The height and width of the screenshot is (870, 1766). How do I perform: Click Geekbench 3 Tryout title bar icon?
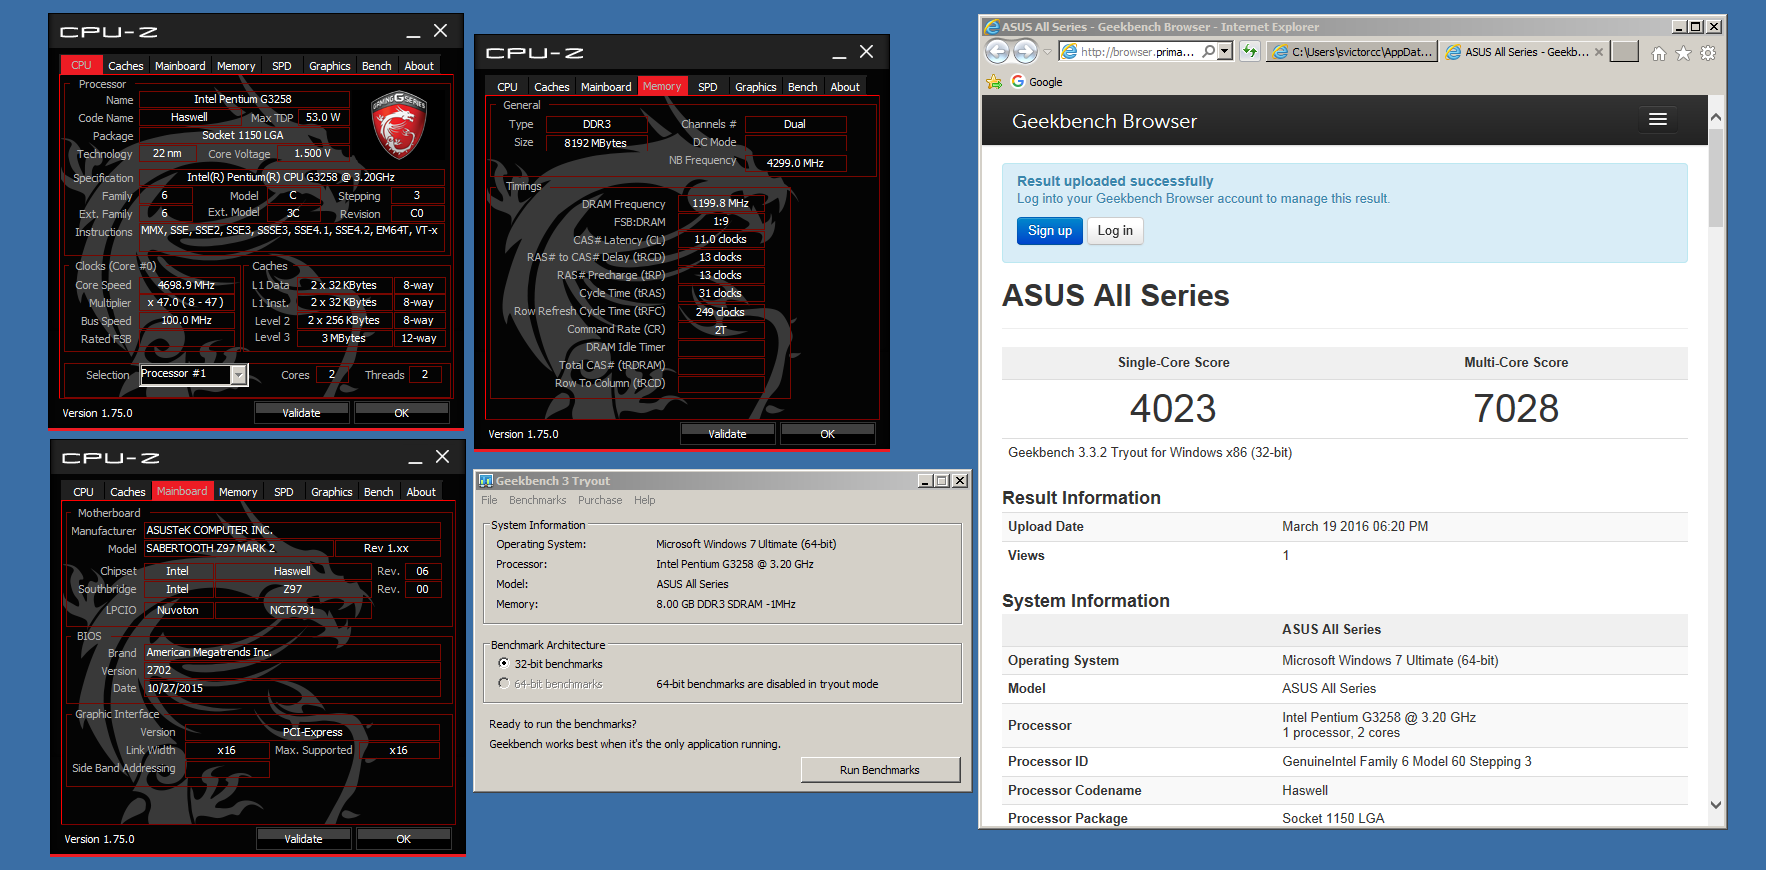[486, 481]
